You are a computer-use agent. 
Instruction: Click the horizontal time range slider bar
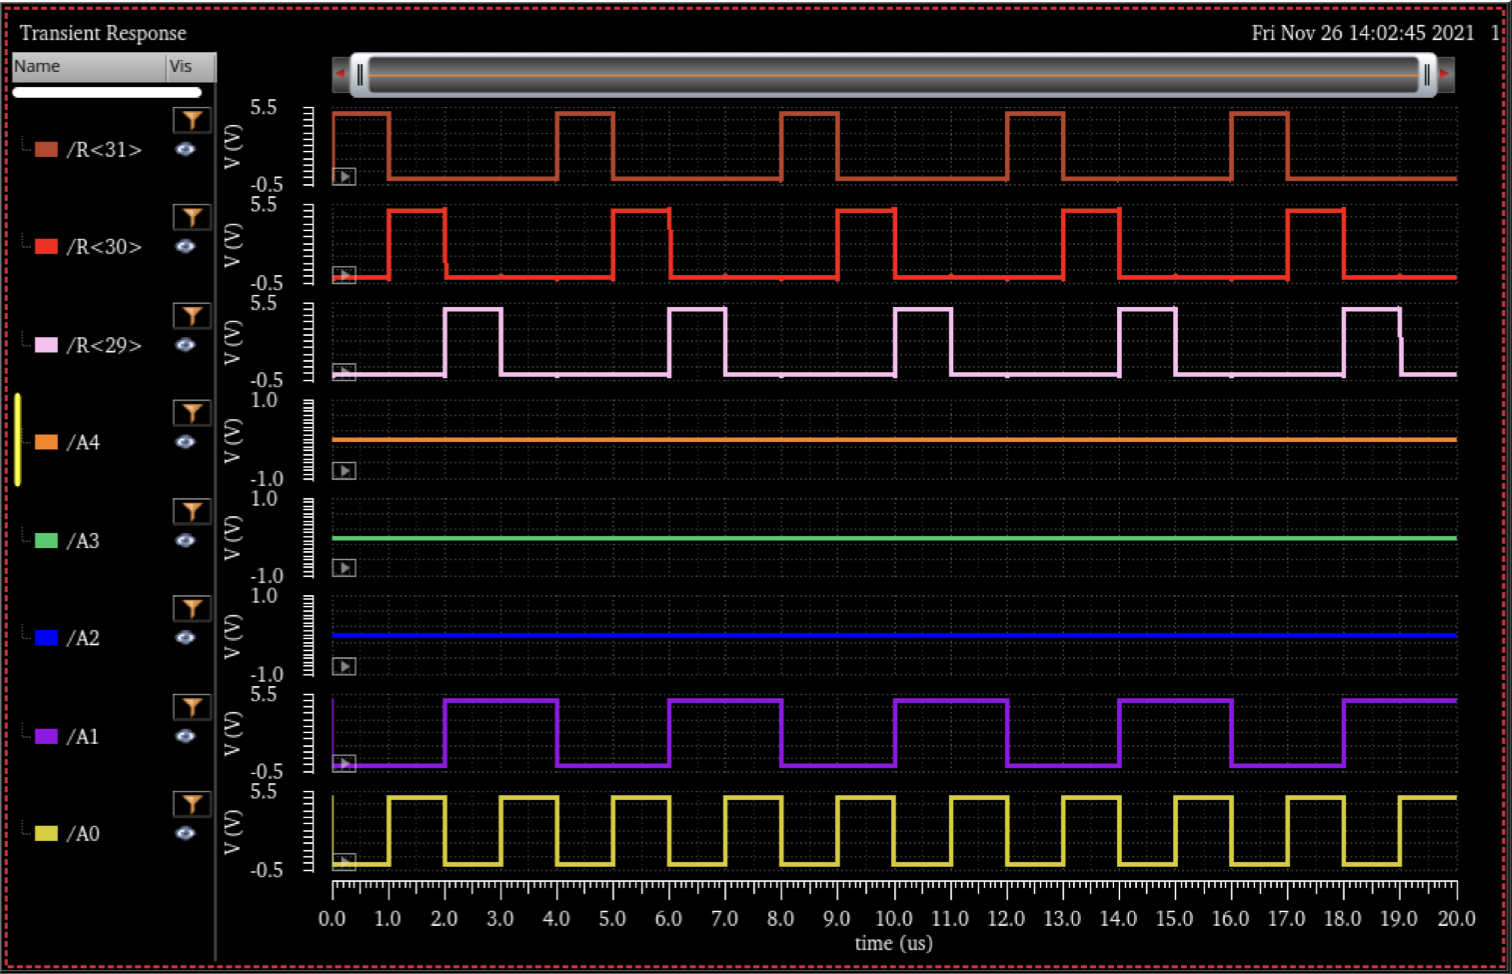893,75
